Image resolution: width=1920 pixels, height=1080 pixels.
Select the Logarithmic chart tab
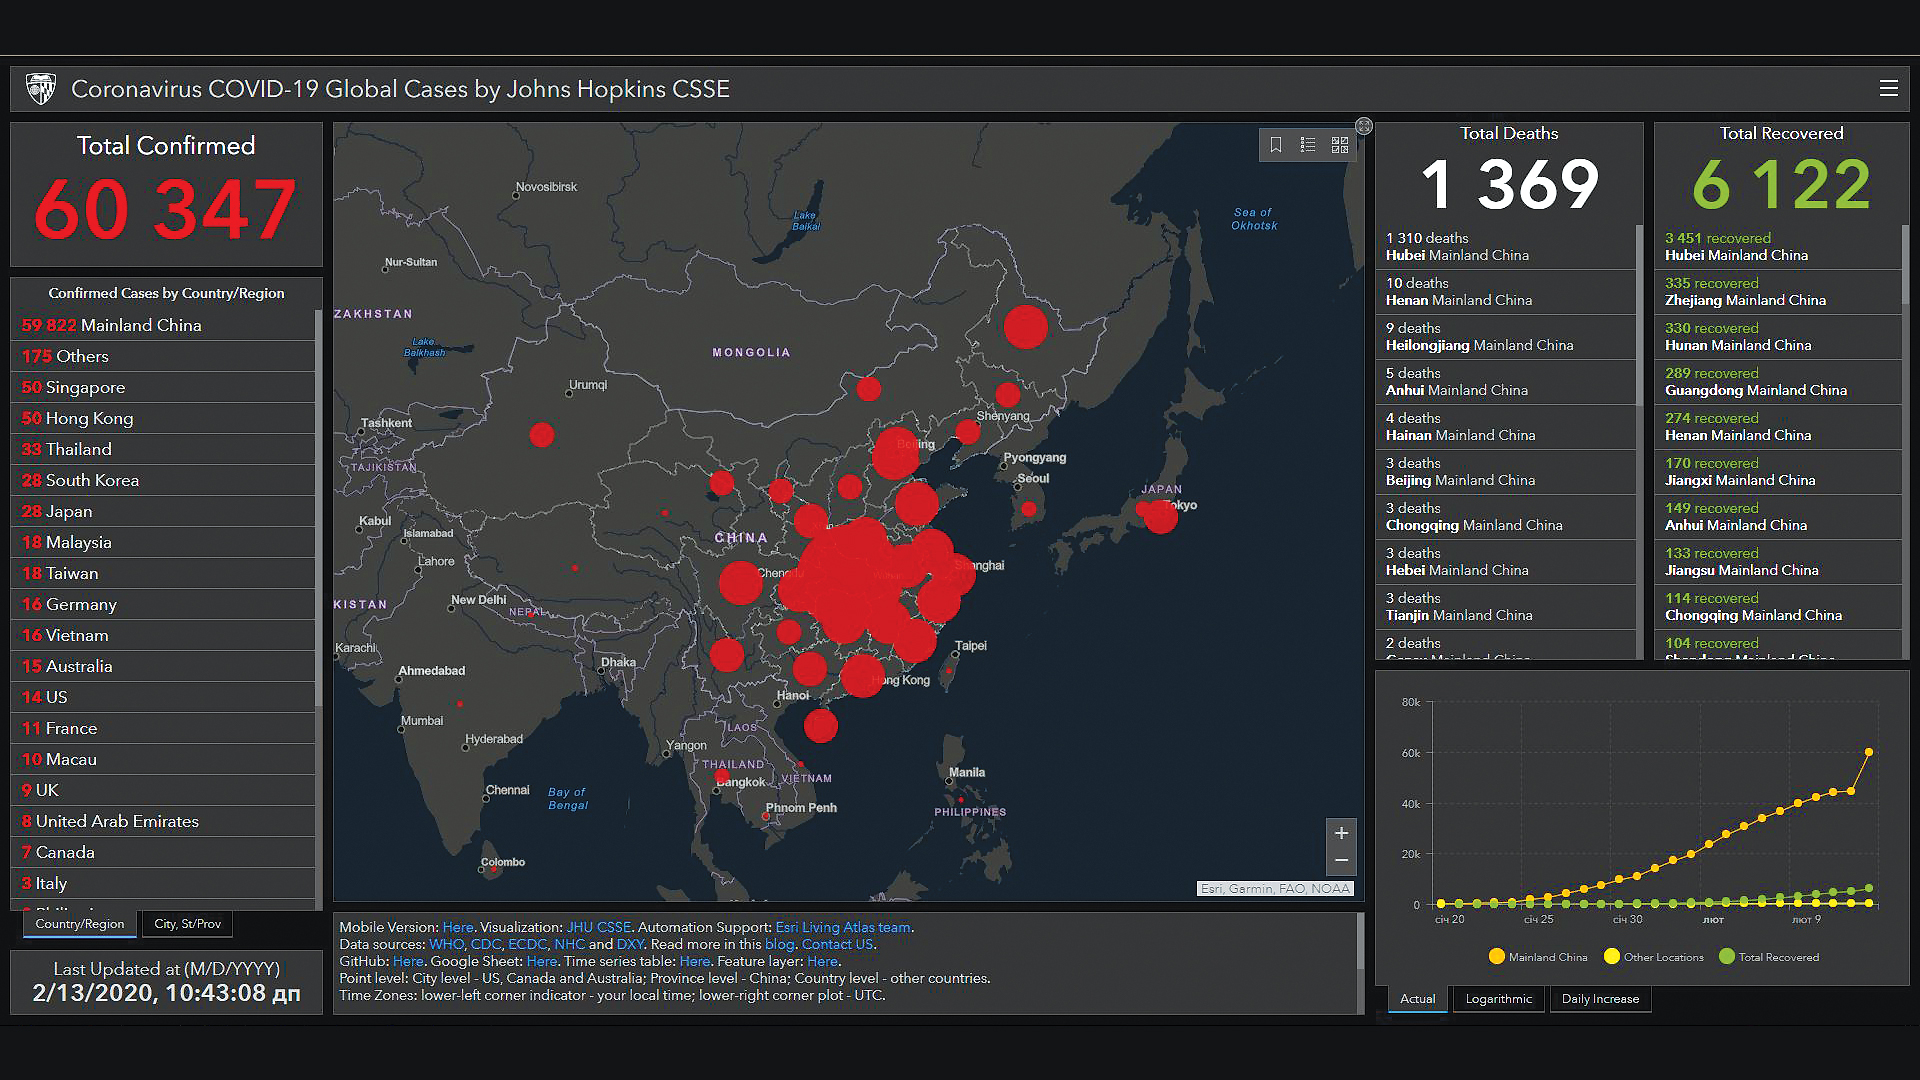point(1498,999)
